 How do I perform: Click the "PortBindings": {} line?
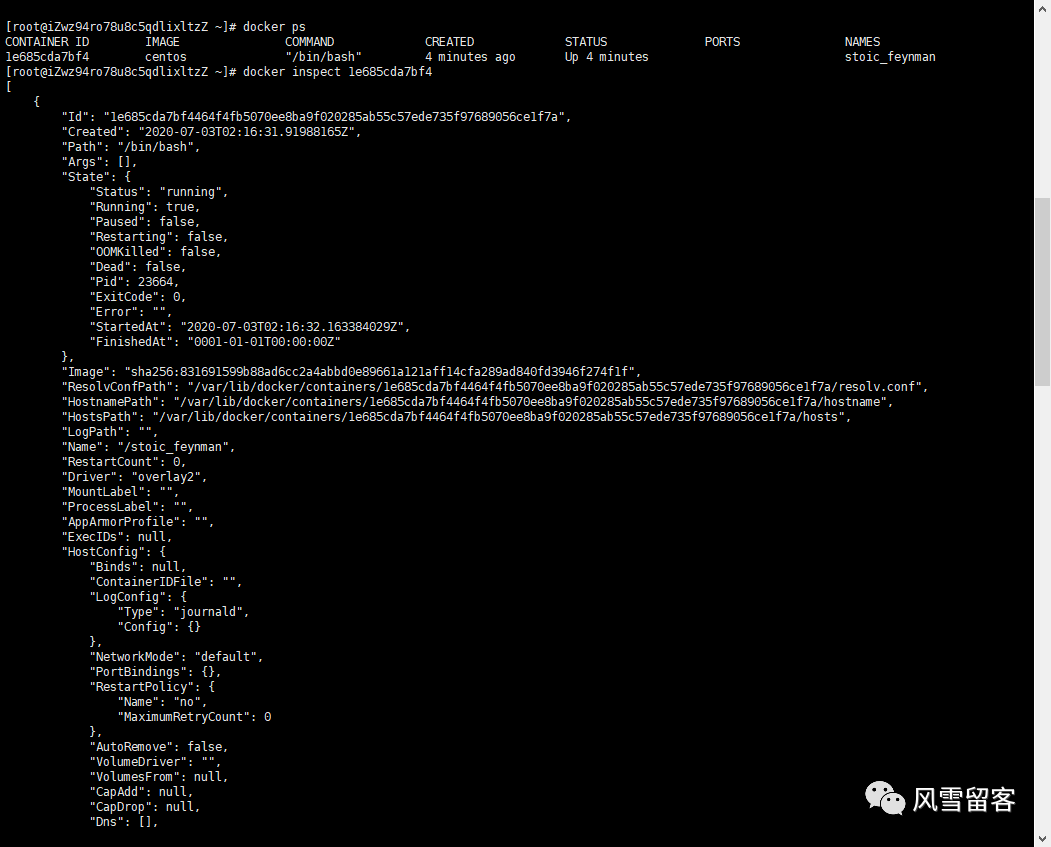click(x=156, y=672)
